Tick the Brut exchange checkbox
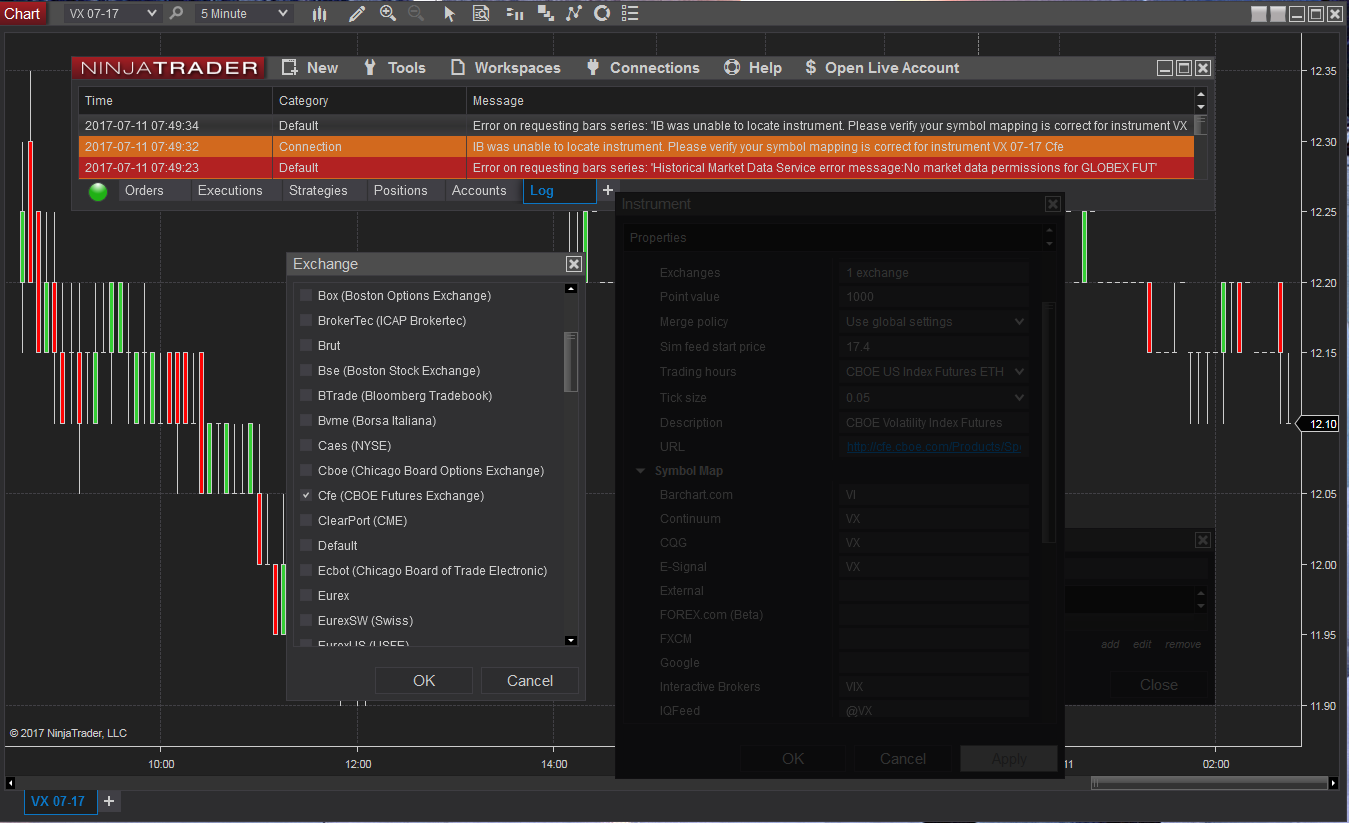Viewport: 1349px width, 823px height. [307, 346]
